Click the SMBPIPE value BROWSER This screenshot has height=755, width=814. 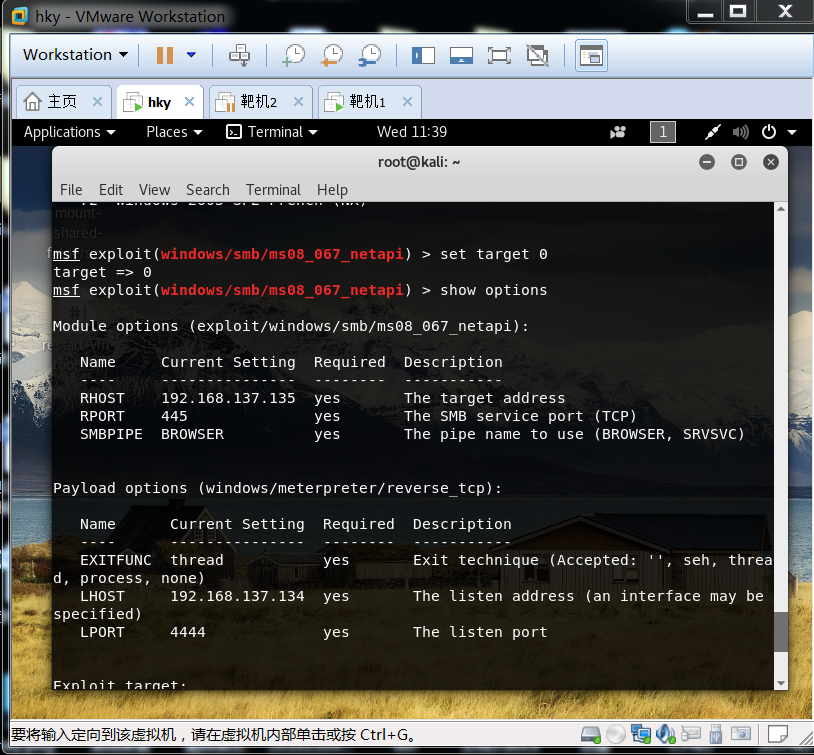pyautogui.click(x=192, y=434)
